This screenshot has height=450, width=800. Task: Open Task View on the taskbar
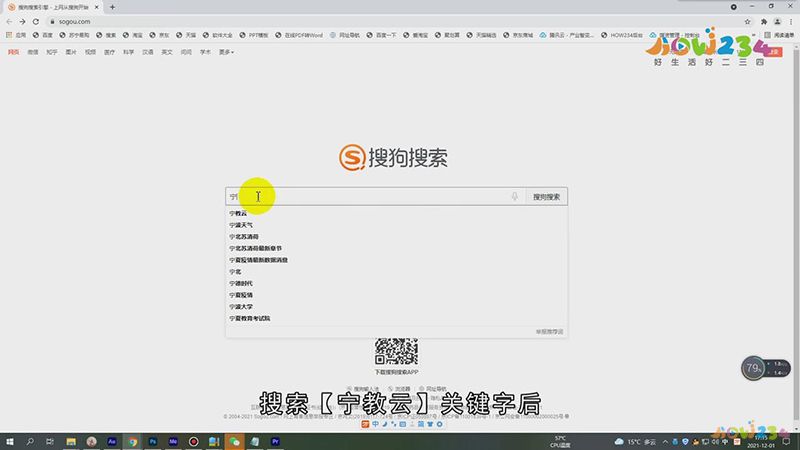(49, 441)
